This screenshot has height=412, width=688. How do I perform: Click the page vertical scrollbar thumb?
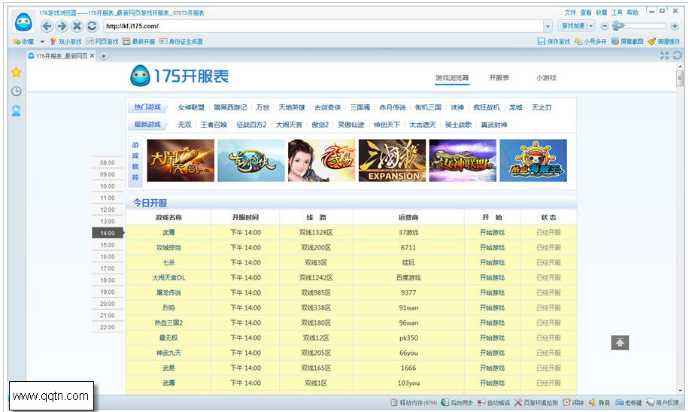click(680, 79)
